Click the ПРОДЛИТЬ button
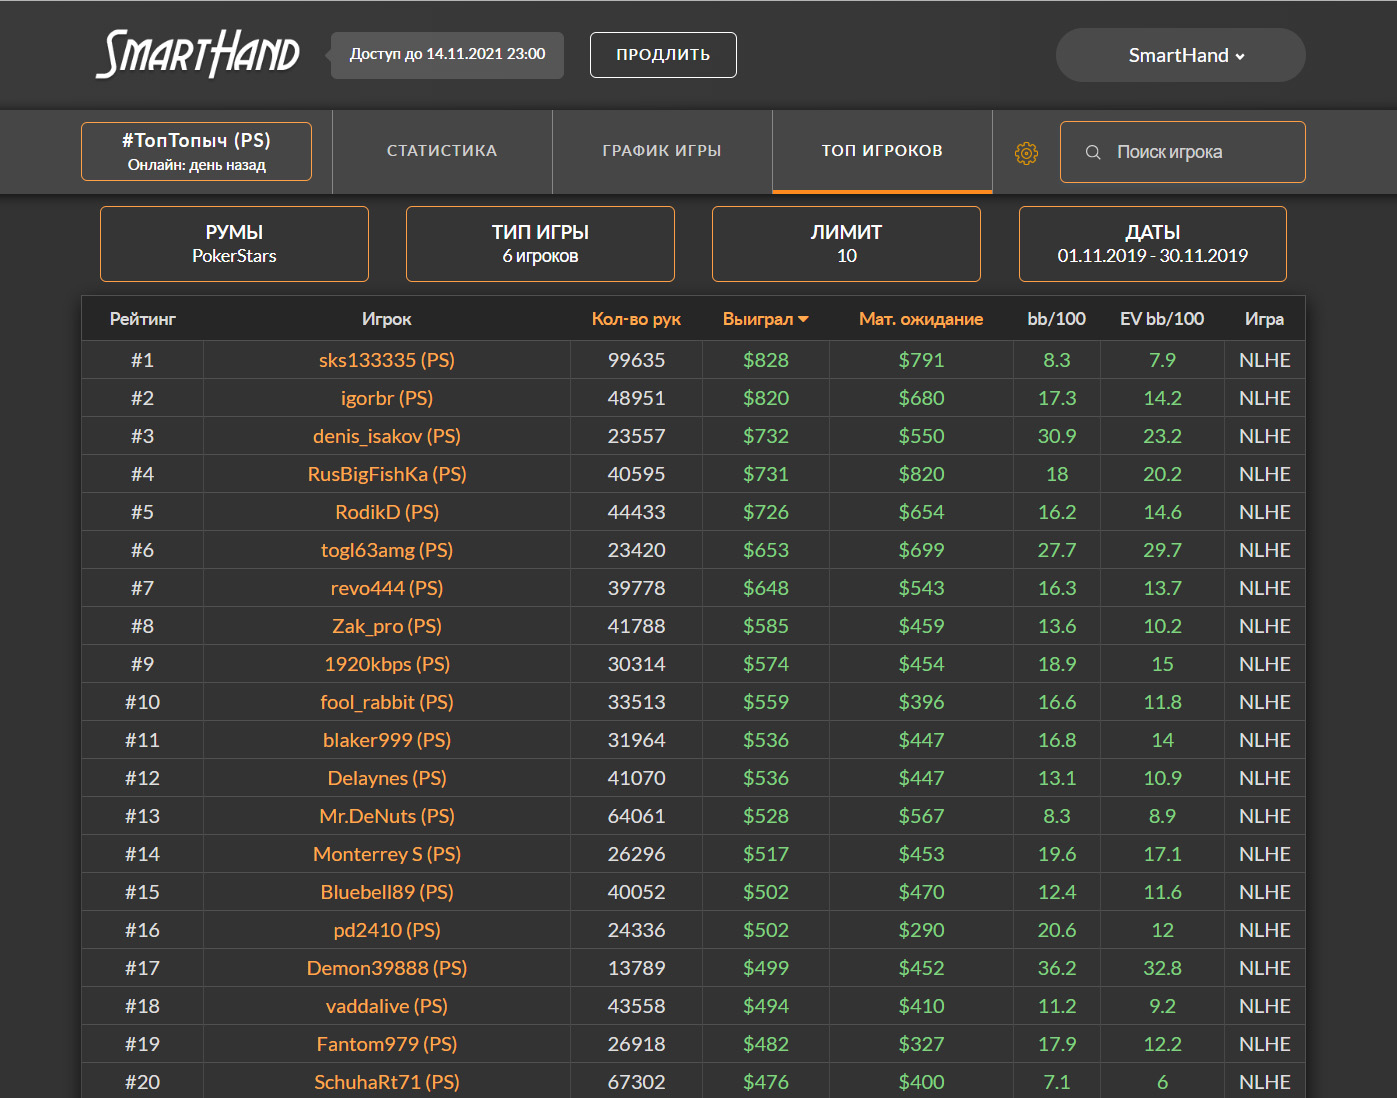Viewport: 1397px width, 1098px height. [x=663, y=55]
